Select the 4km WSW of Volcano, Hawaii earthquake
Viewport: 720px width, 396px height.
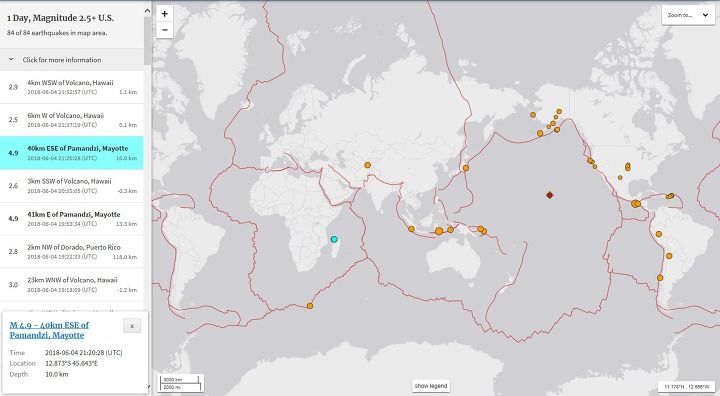72,87
